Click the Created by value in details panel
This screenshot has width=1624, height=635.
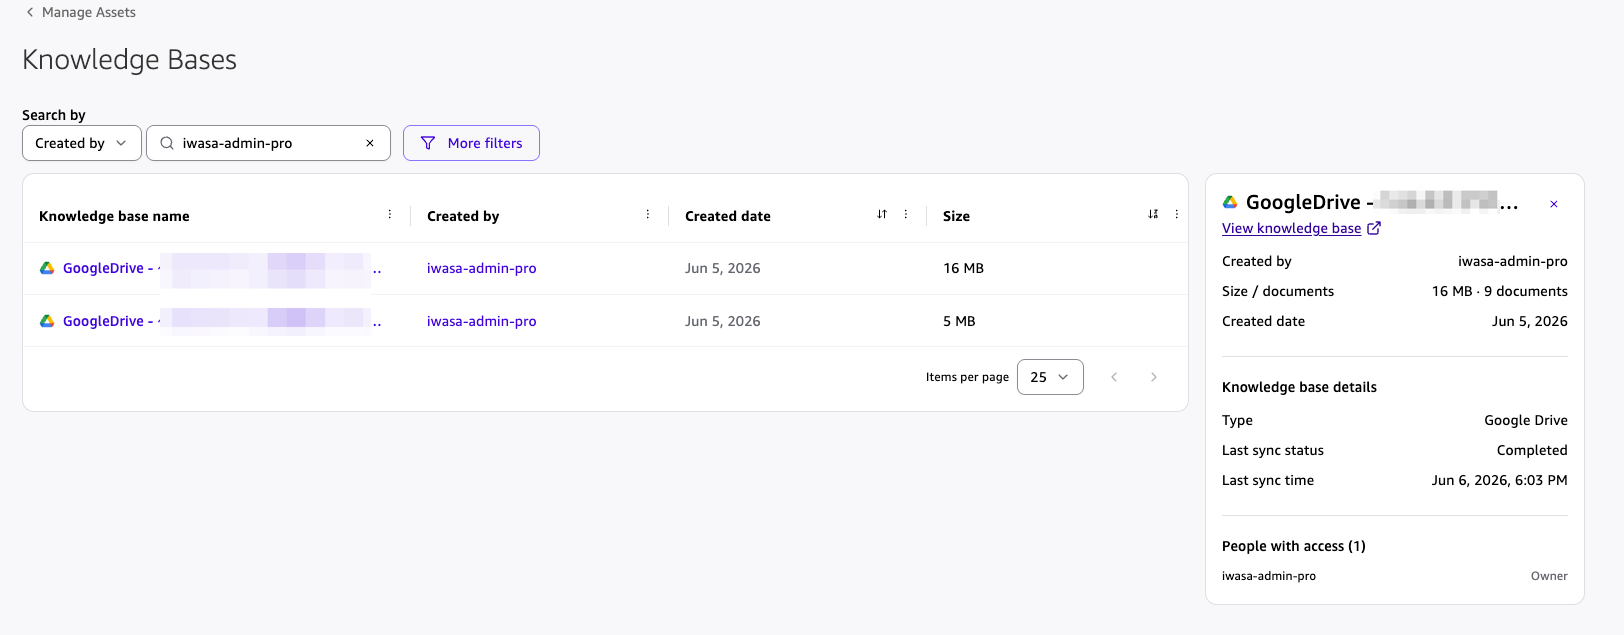click(1513, 261)
